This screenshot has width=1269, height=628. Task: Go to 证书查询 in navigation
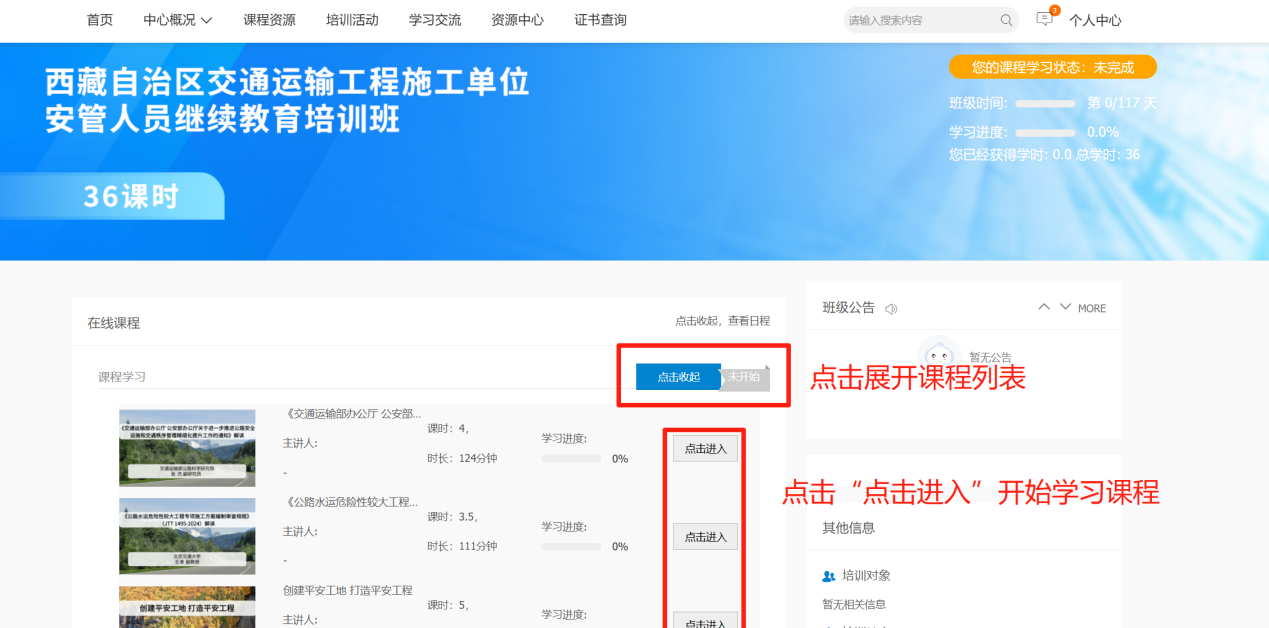tap(600, 20)
